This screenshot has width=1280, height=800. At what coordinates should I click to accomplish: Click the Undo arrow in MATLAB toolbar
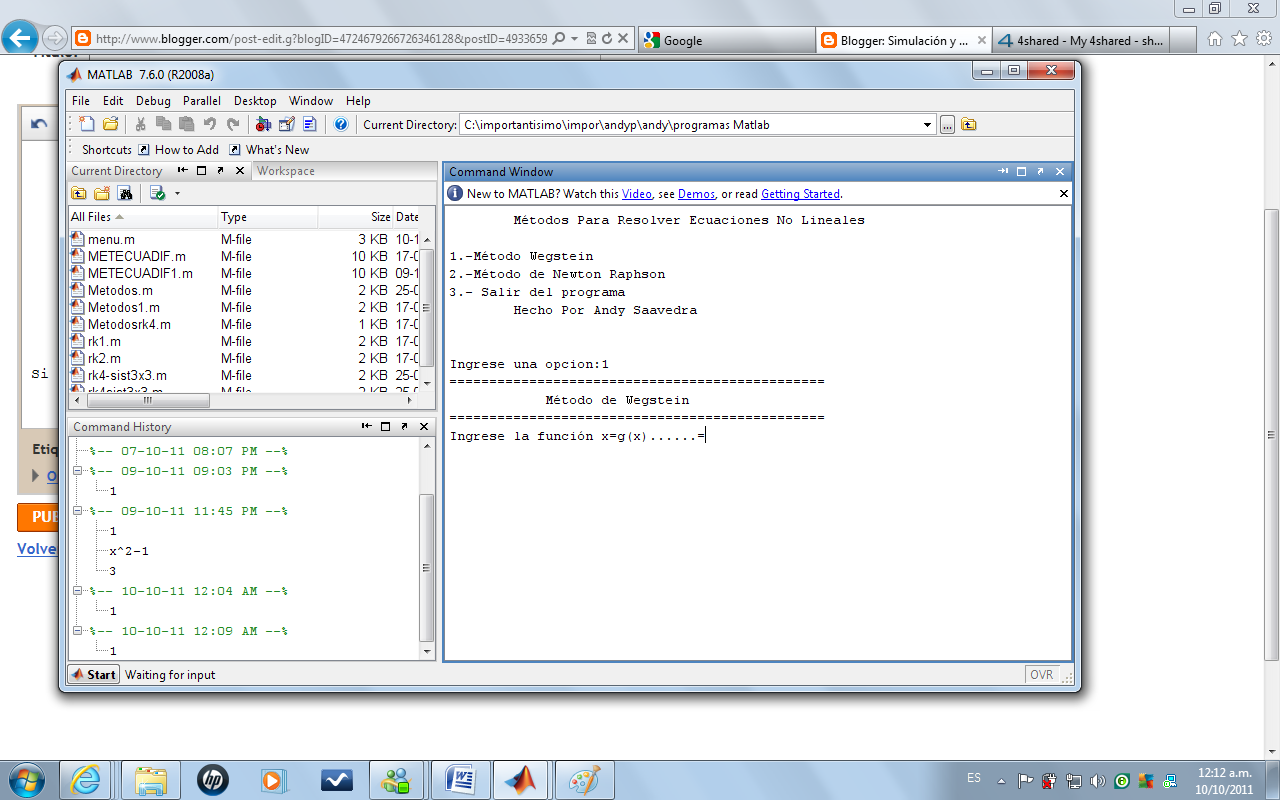[210, 124]
